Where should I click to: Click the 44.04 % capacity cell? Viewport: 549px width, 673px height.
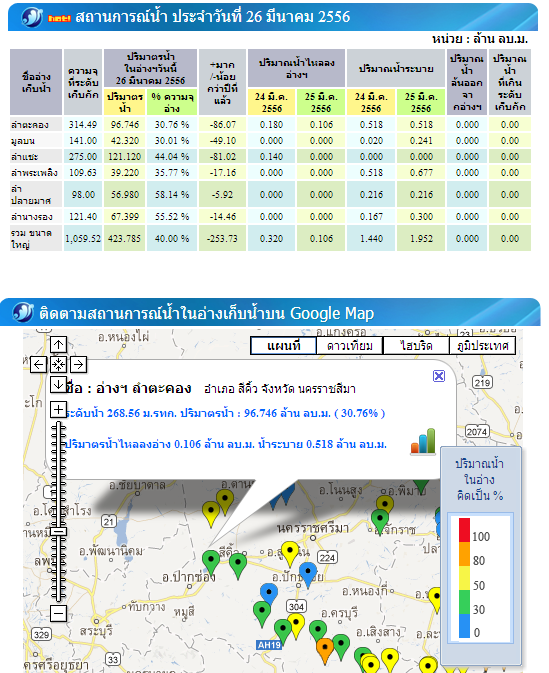(x=172, y=157)
